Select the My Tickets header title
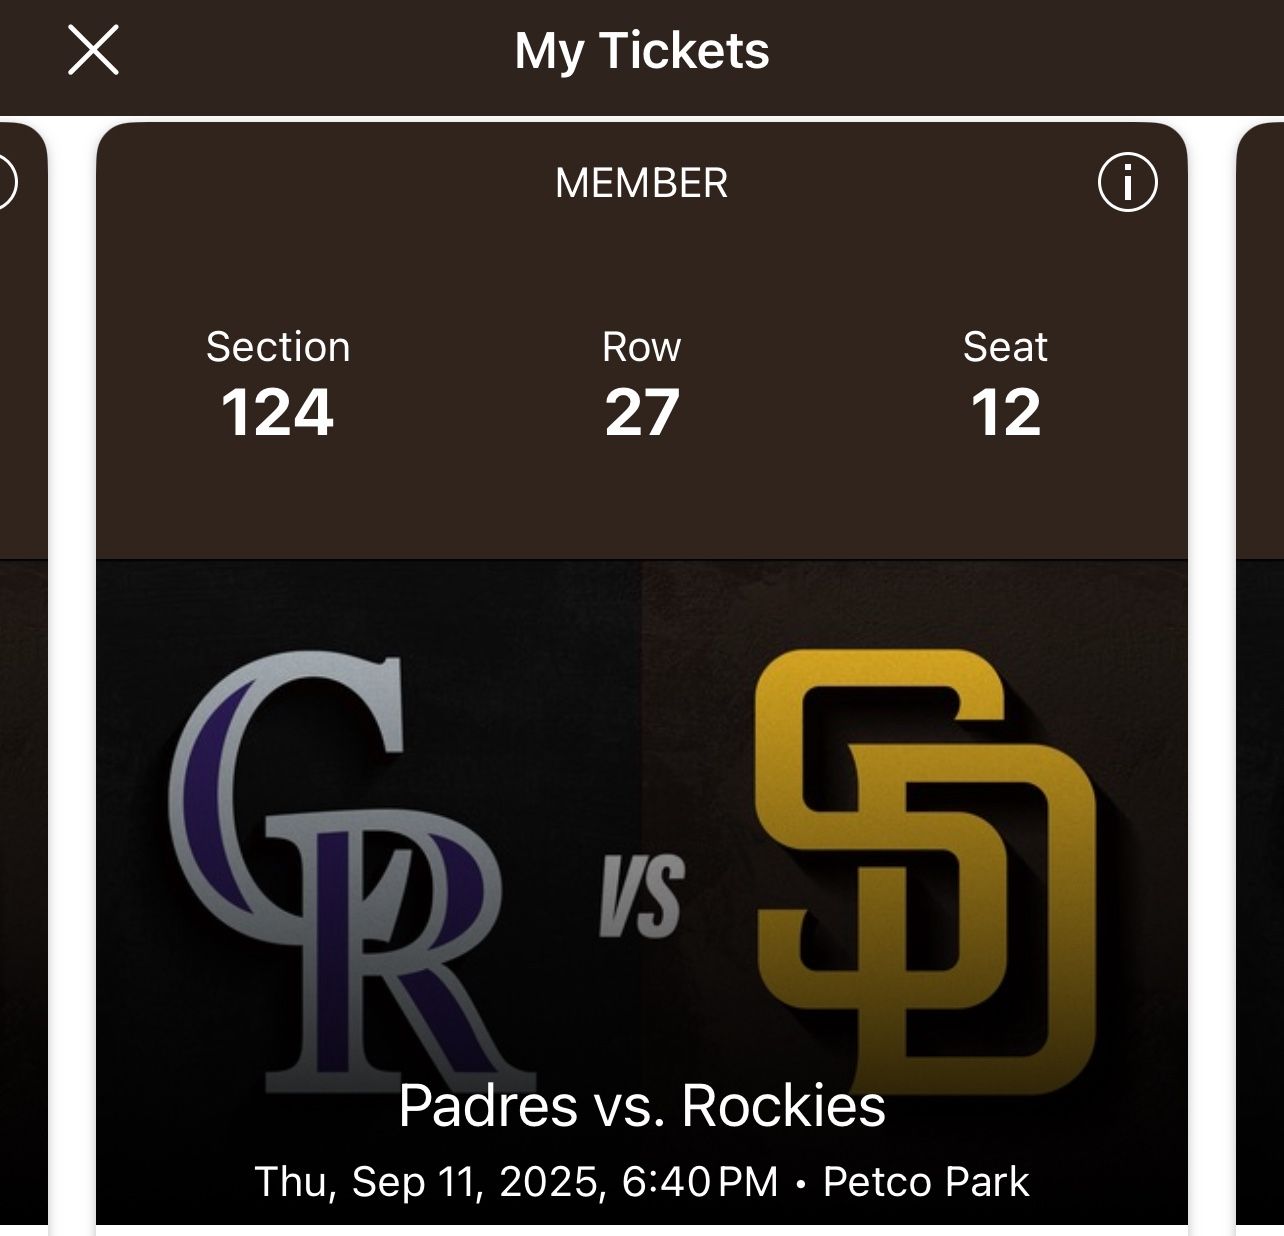1284x1236 pixels. coord(641,50)
